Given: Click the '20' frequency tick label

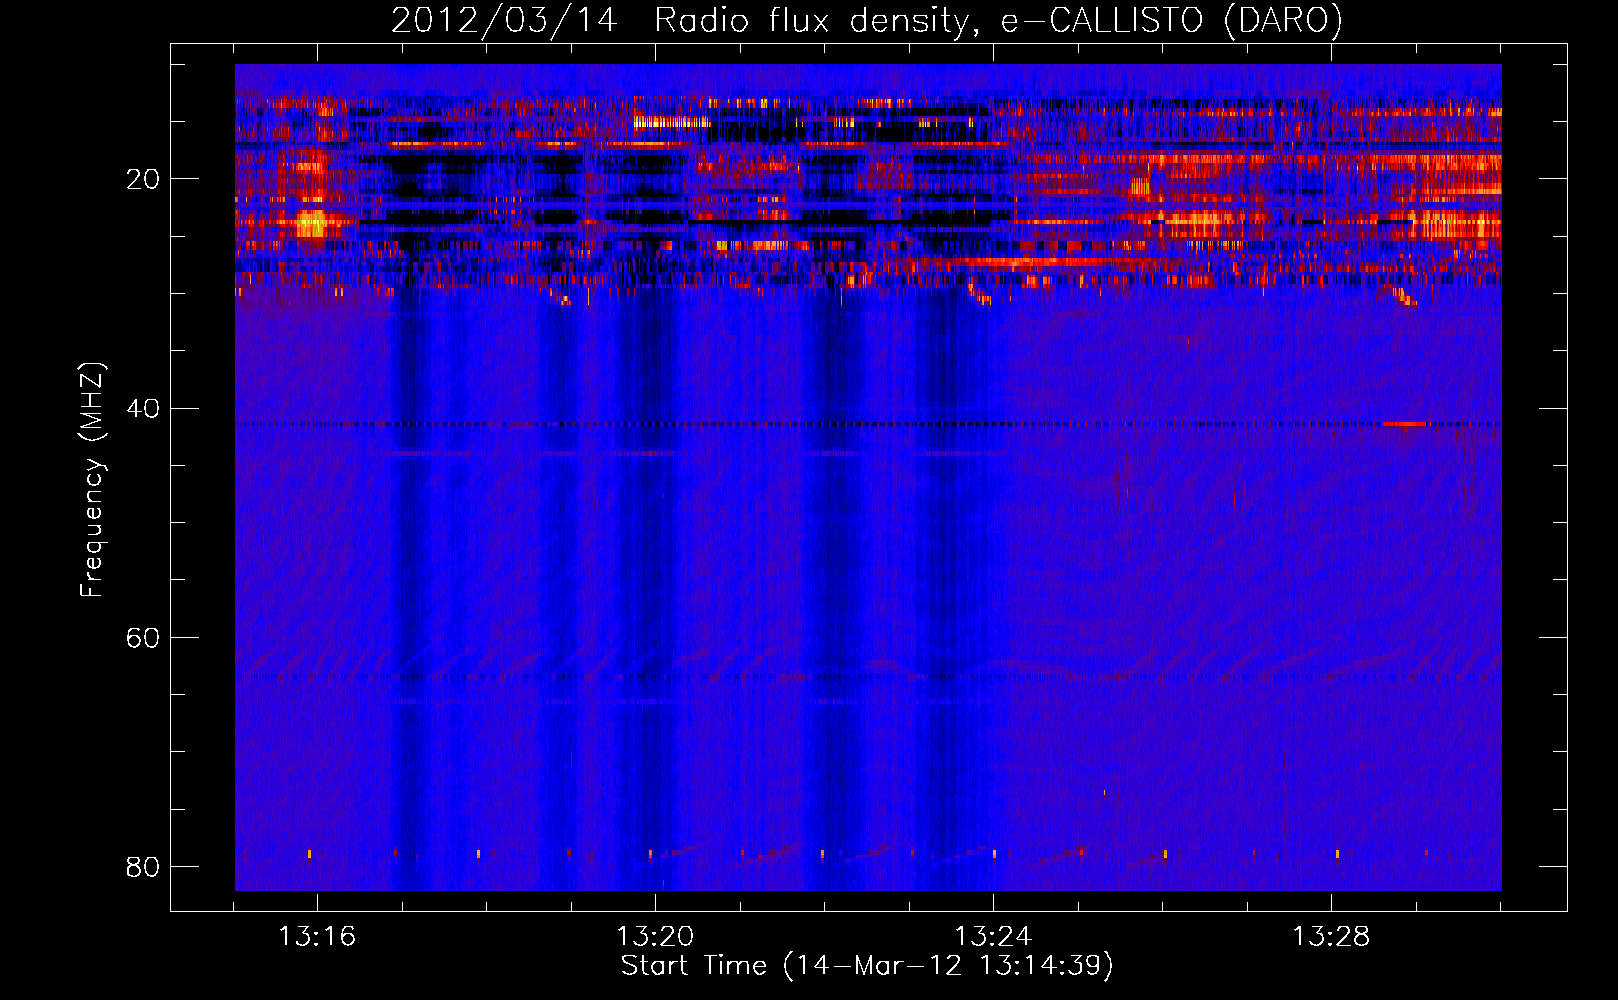Looking at the screenshot, I should pos(143,180).
